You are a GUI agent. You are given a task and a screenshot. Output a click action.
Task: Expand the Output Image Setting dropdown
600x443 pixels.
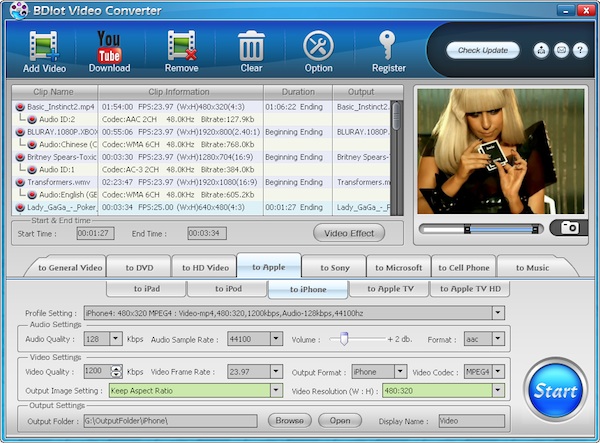tap(276, 391)
